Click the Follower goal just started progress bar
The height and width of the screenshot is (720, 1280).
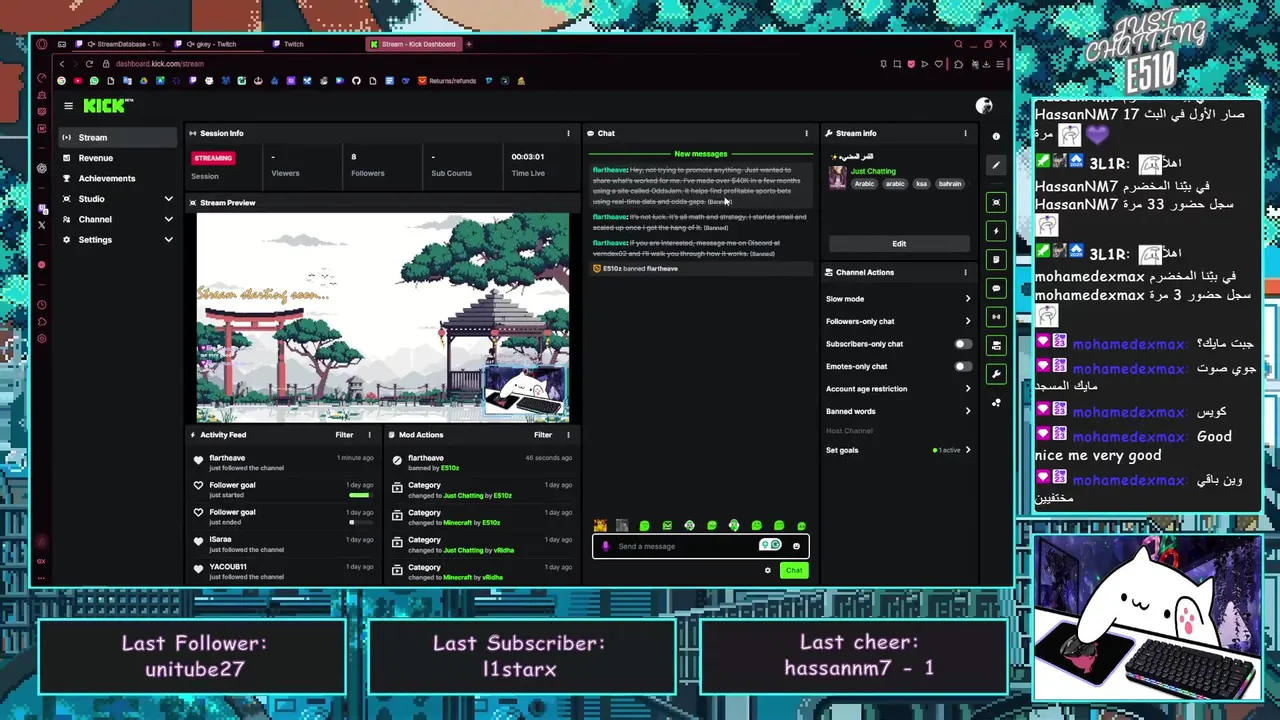click(x=359, y=495)
